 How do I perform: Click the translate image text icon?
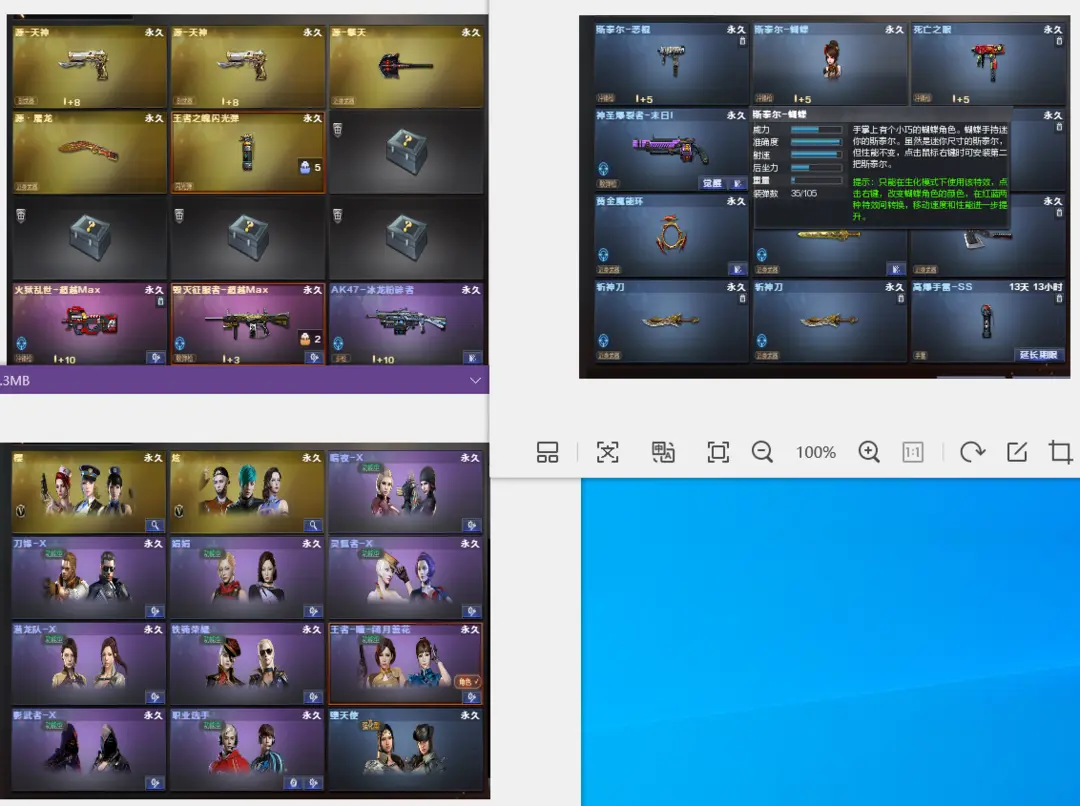coord(662,452)
